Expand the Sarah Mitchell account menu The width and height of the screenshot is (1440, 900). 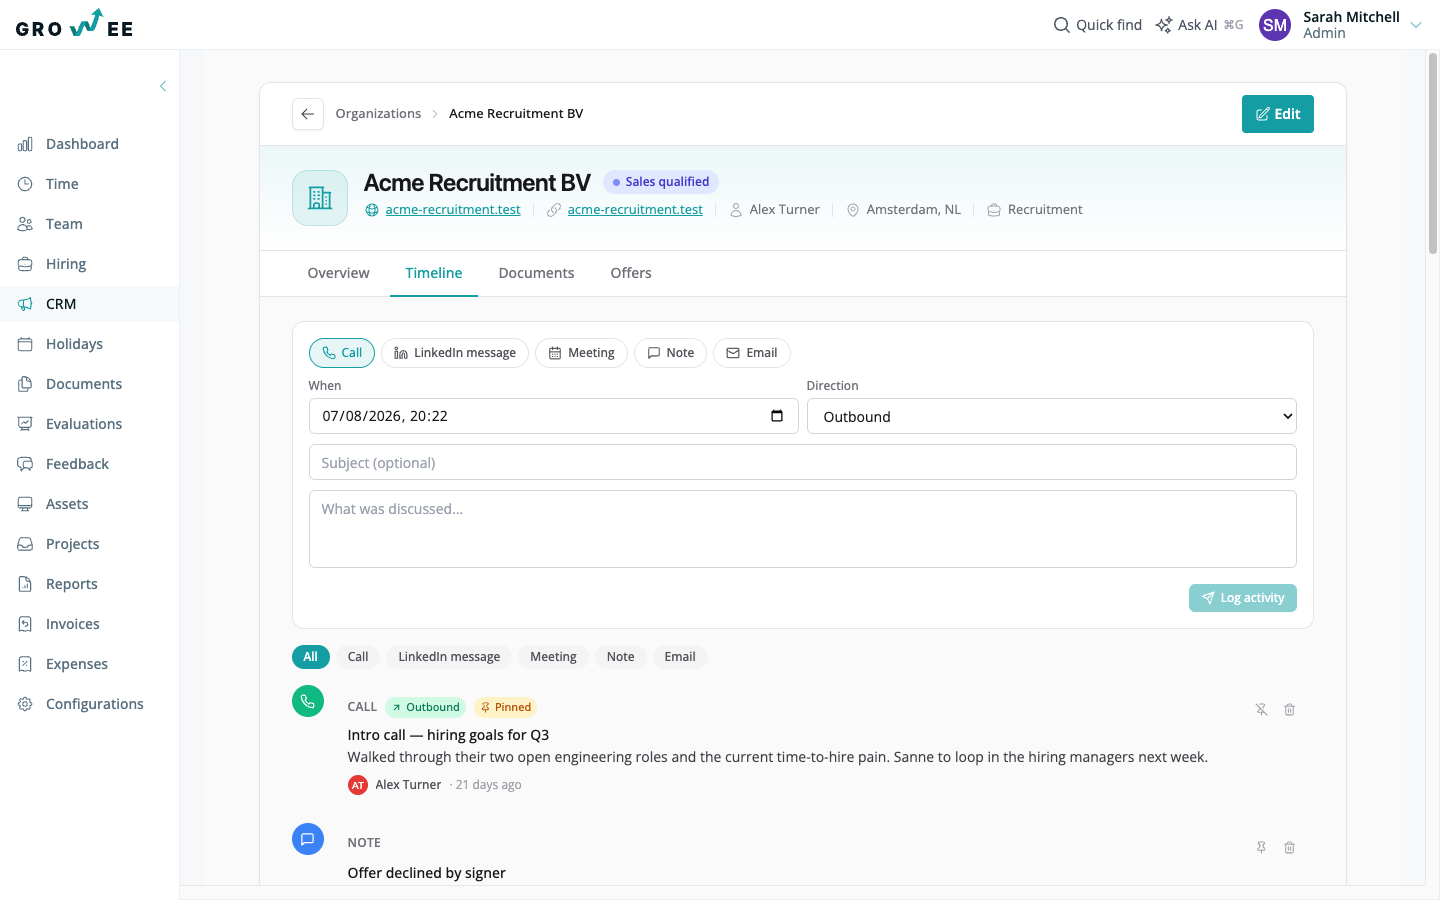[x=1416, y=25]
